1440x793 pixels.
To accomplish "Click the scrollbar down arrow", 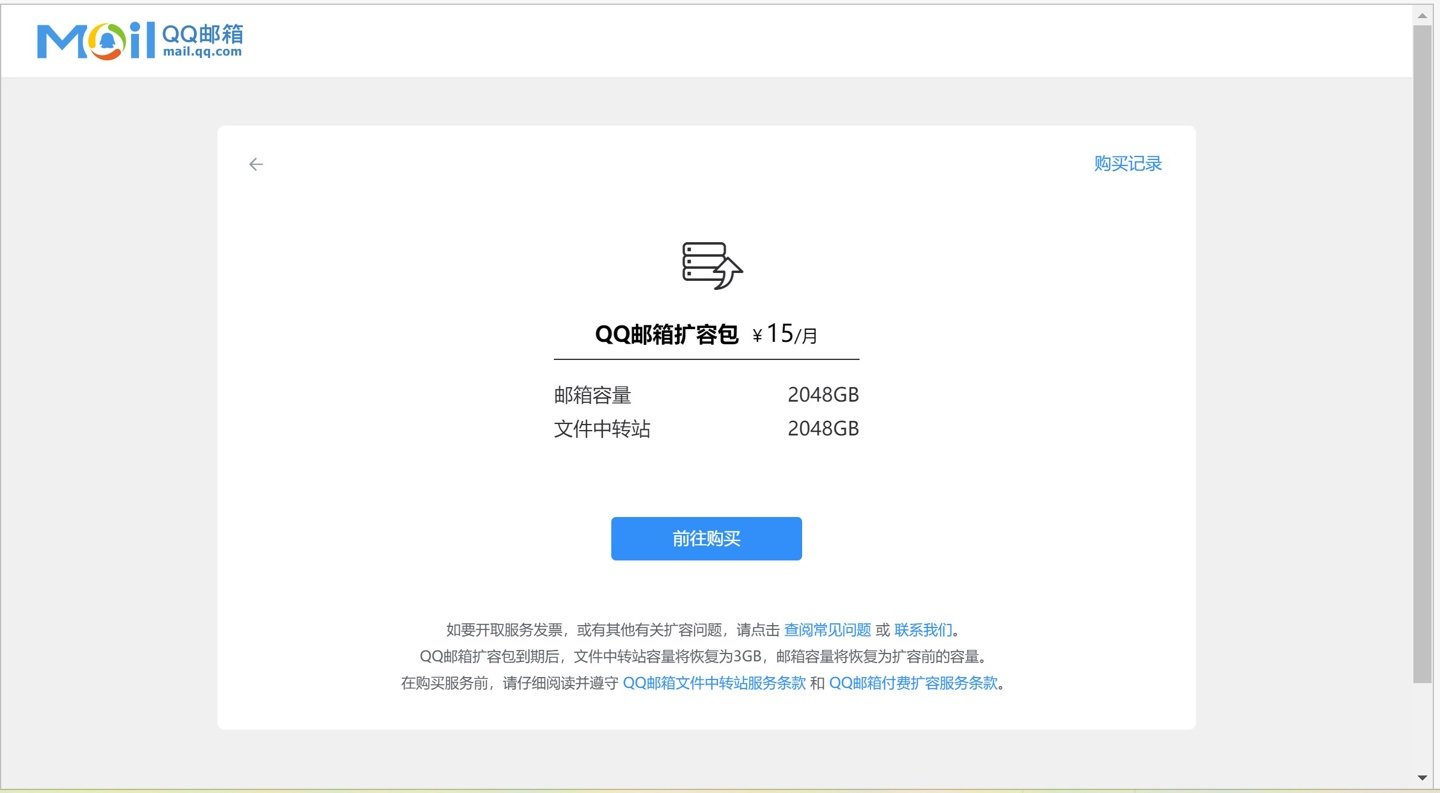I will (x=1421, y=779).
